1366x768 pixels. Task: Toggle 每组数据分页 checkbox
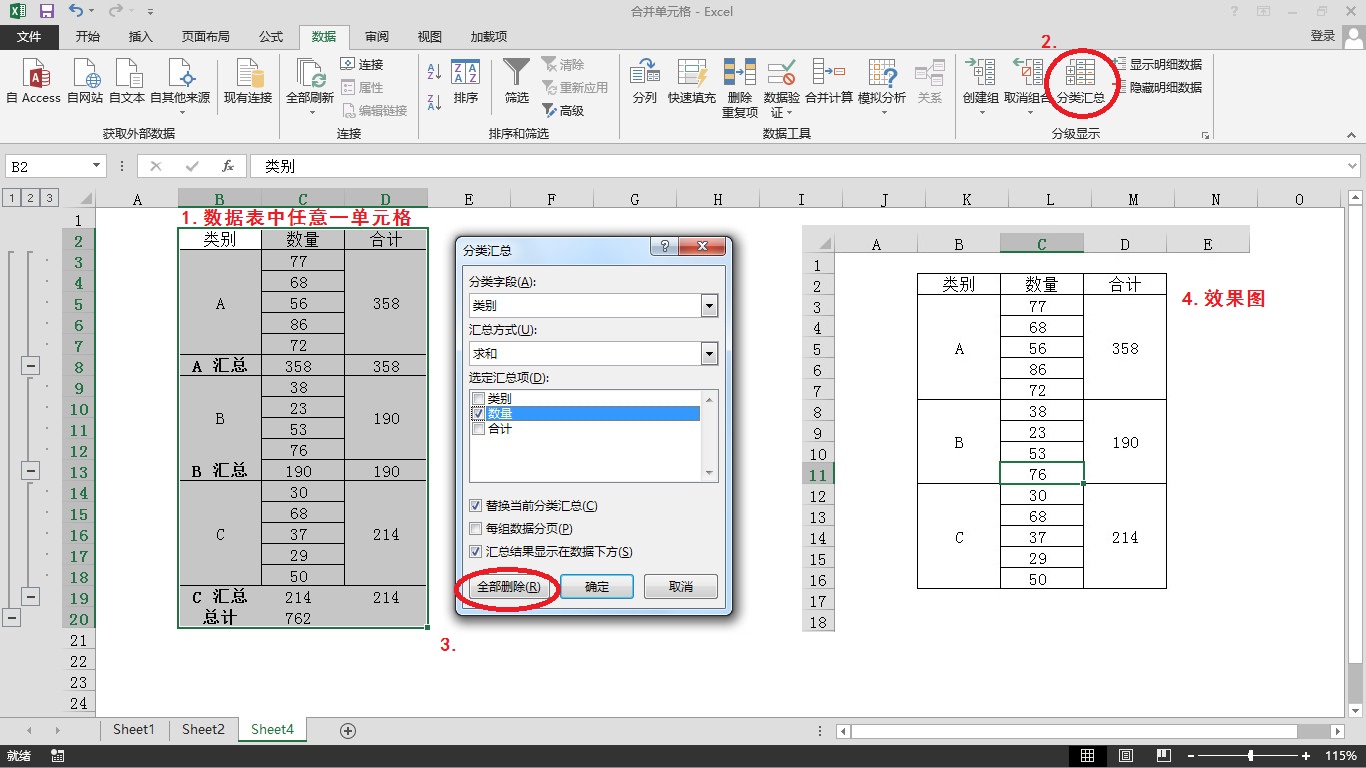[x=476, y=529]
